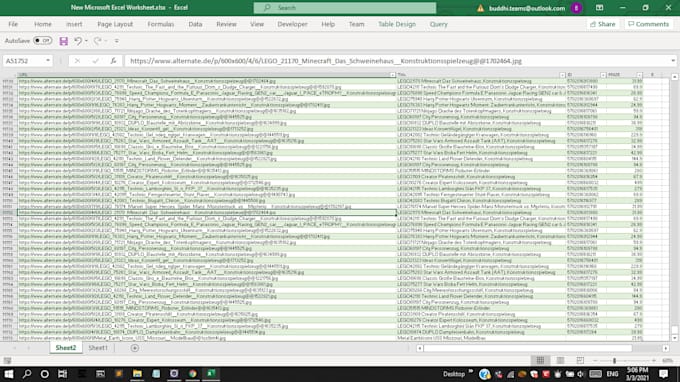Switch to the Home ribbon tab
The width and height of the screenshot is (680, 382).
point(43,24)
